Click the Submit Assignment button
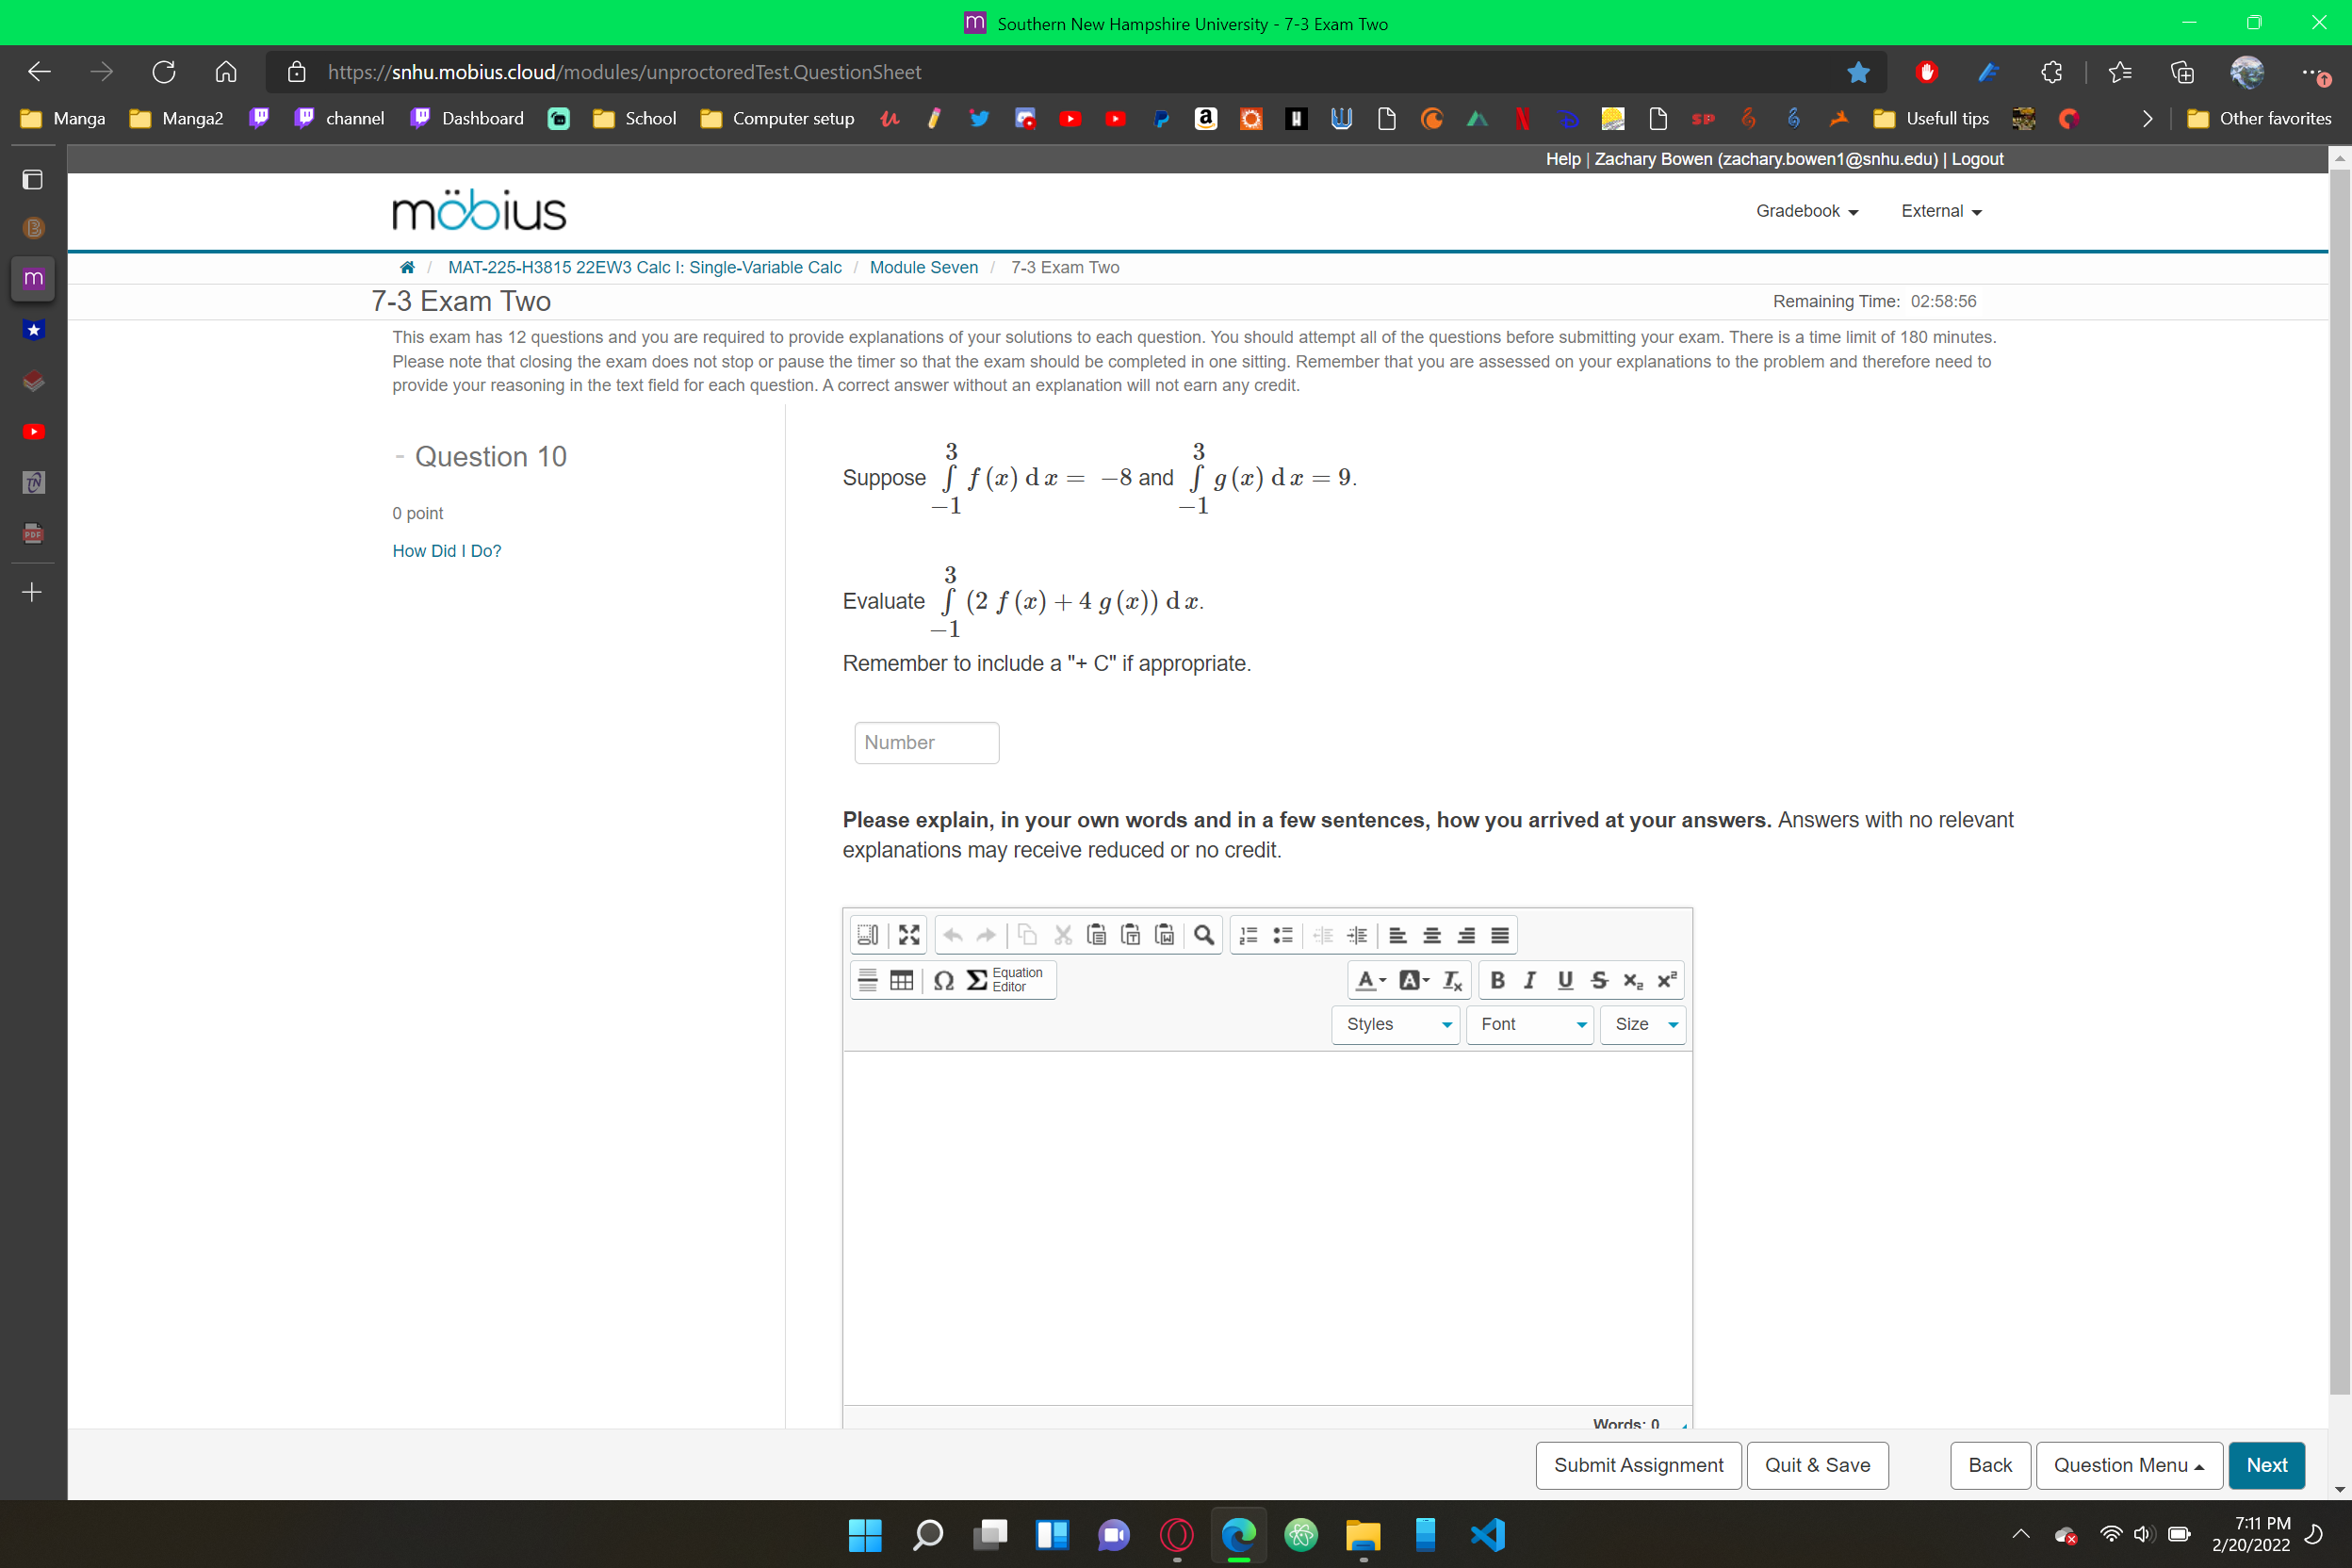Viewport: 2352px width, 1568px height. click(1638, 1465)
